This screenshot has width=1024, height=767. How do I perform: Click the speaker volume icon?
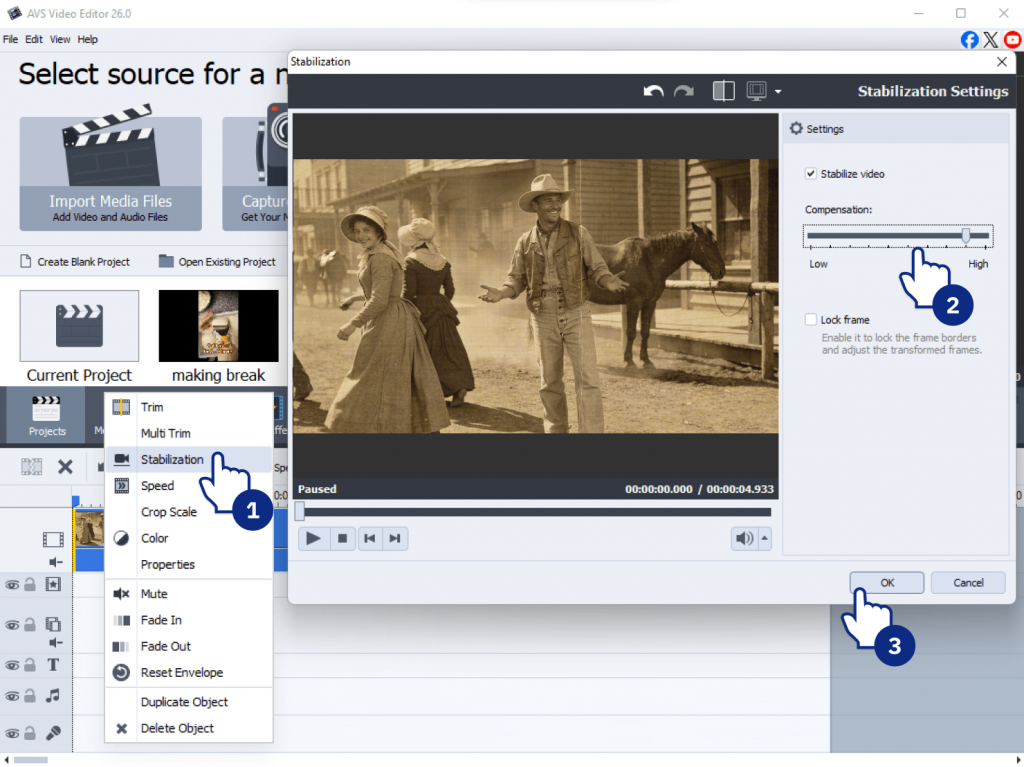(x=744, y=539)
